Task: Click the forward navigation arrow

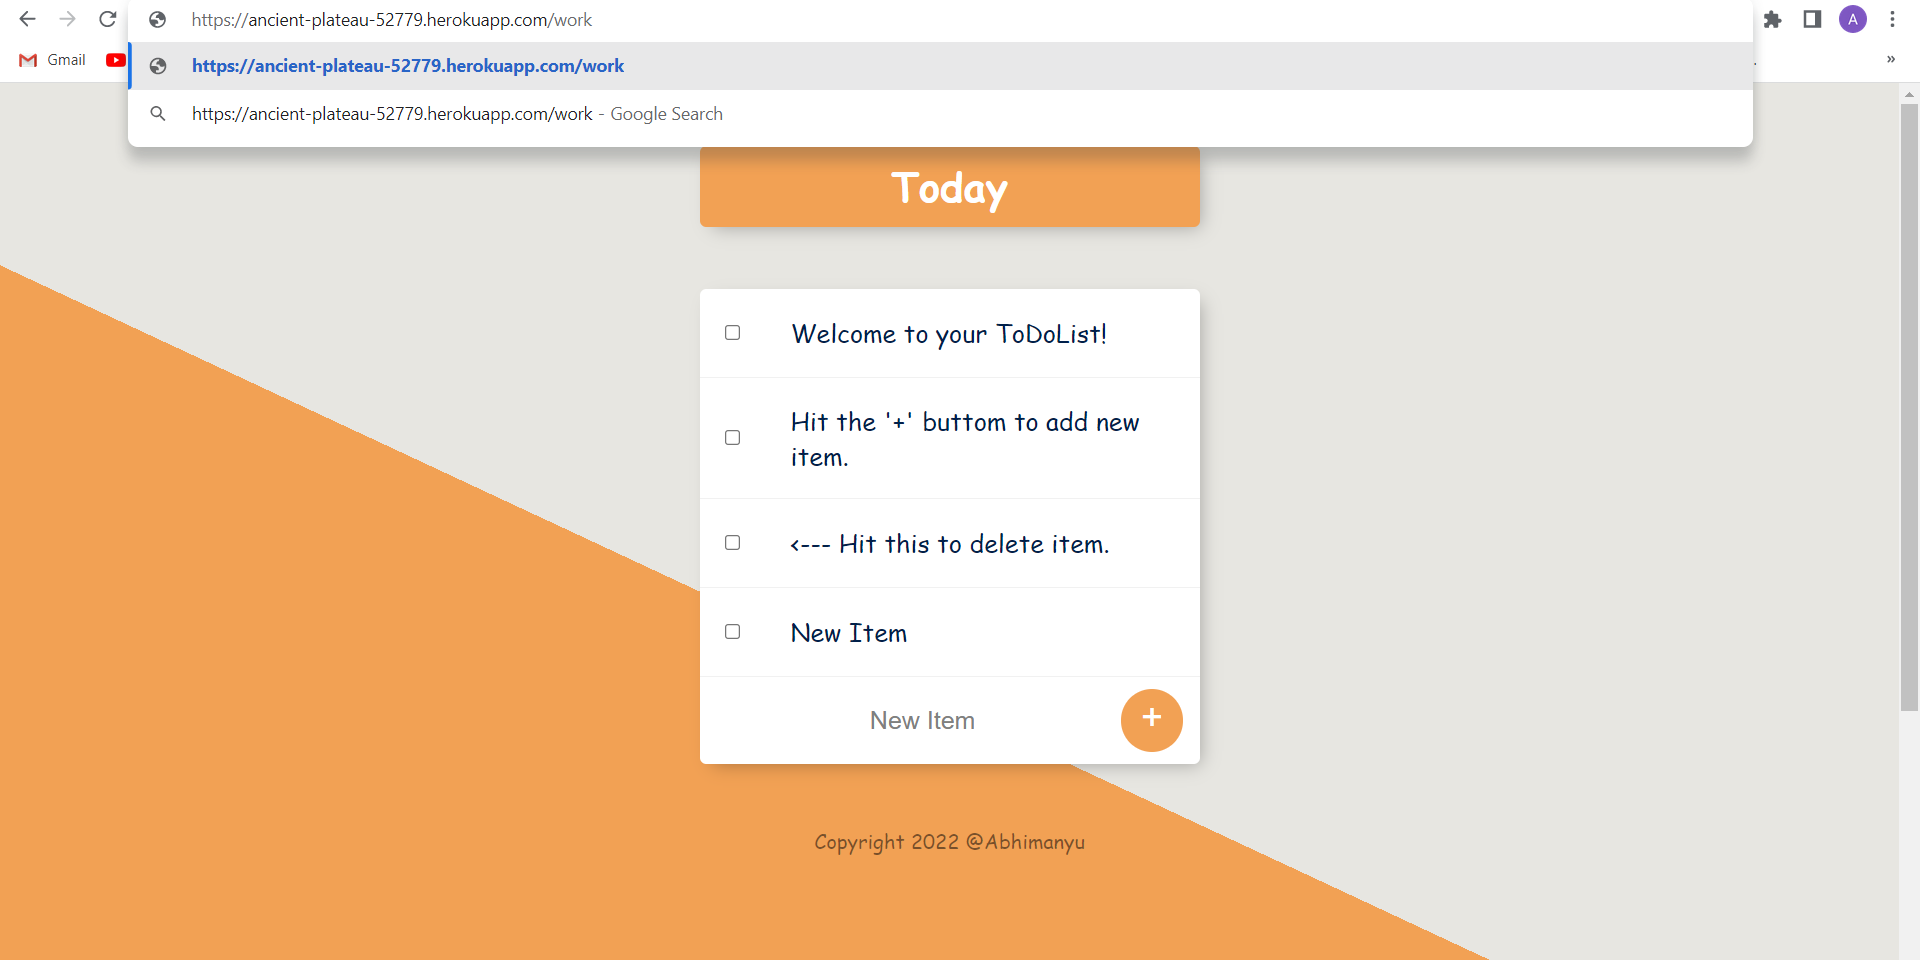Action: tap(67, 19)
